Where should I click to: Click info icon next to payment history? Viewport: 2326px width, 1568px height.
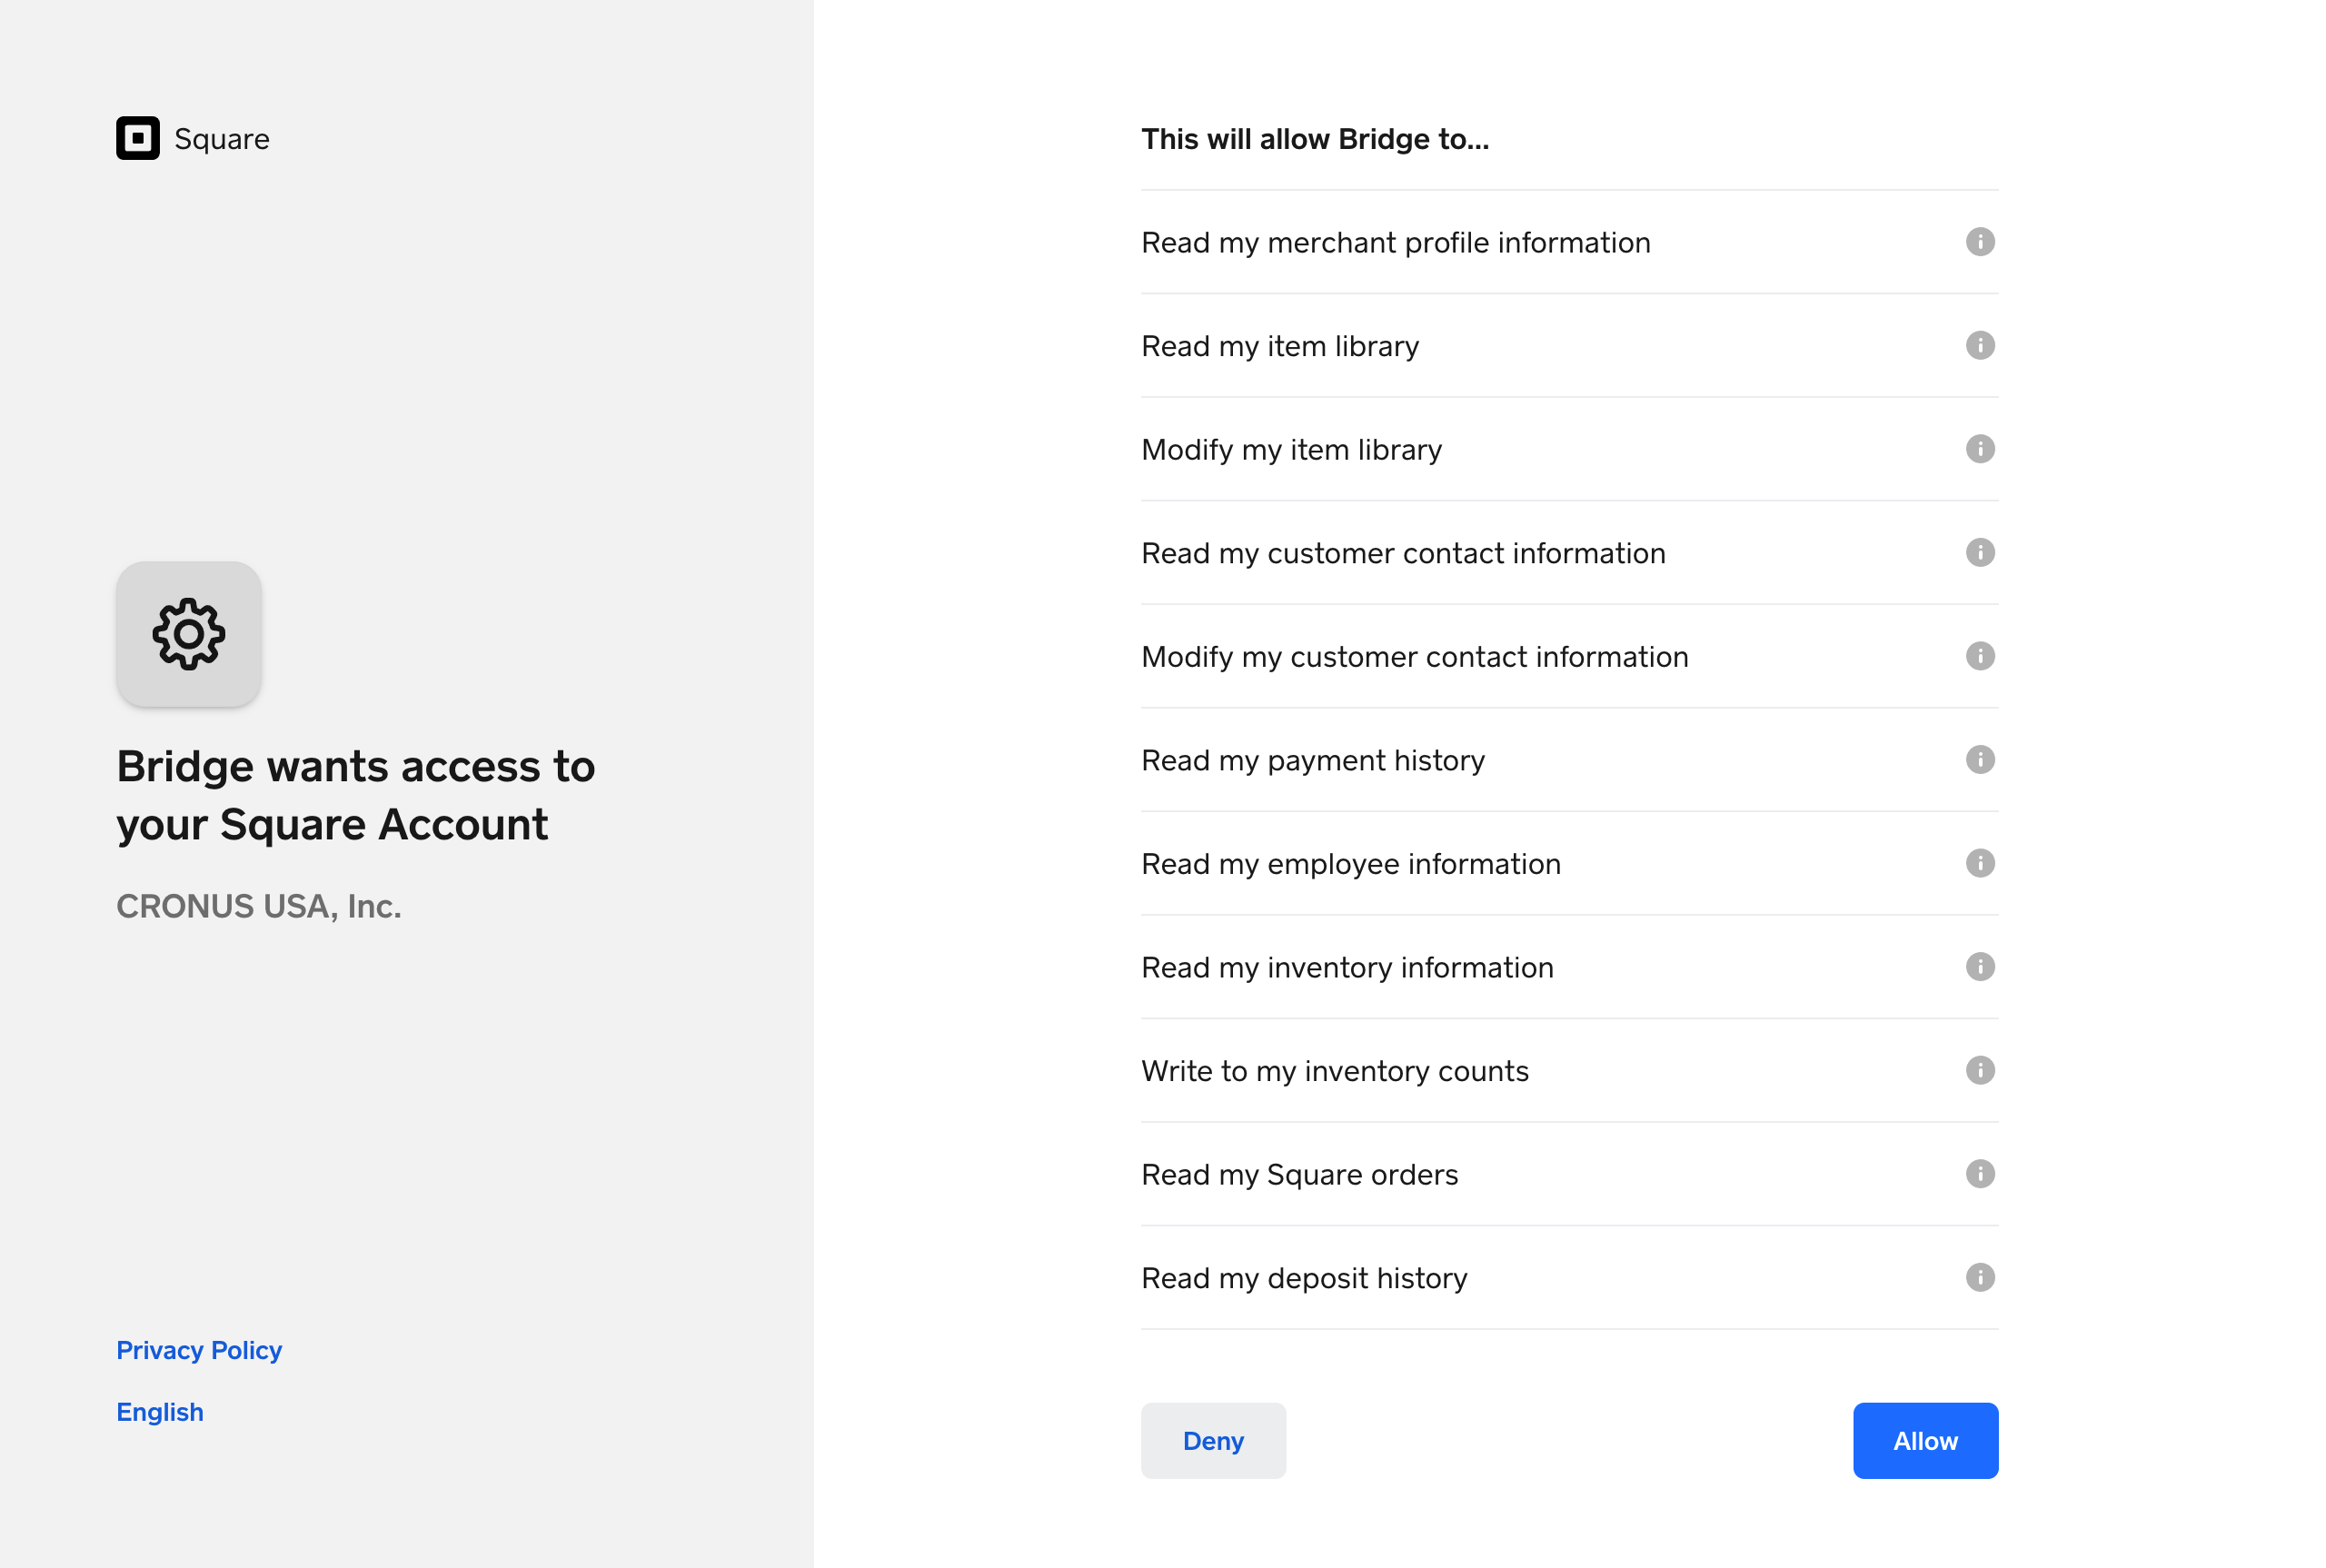coord(1979,760)
